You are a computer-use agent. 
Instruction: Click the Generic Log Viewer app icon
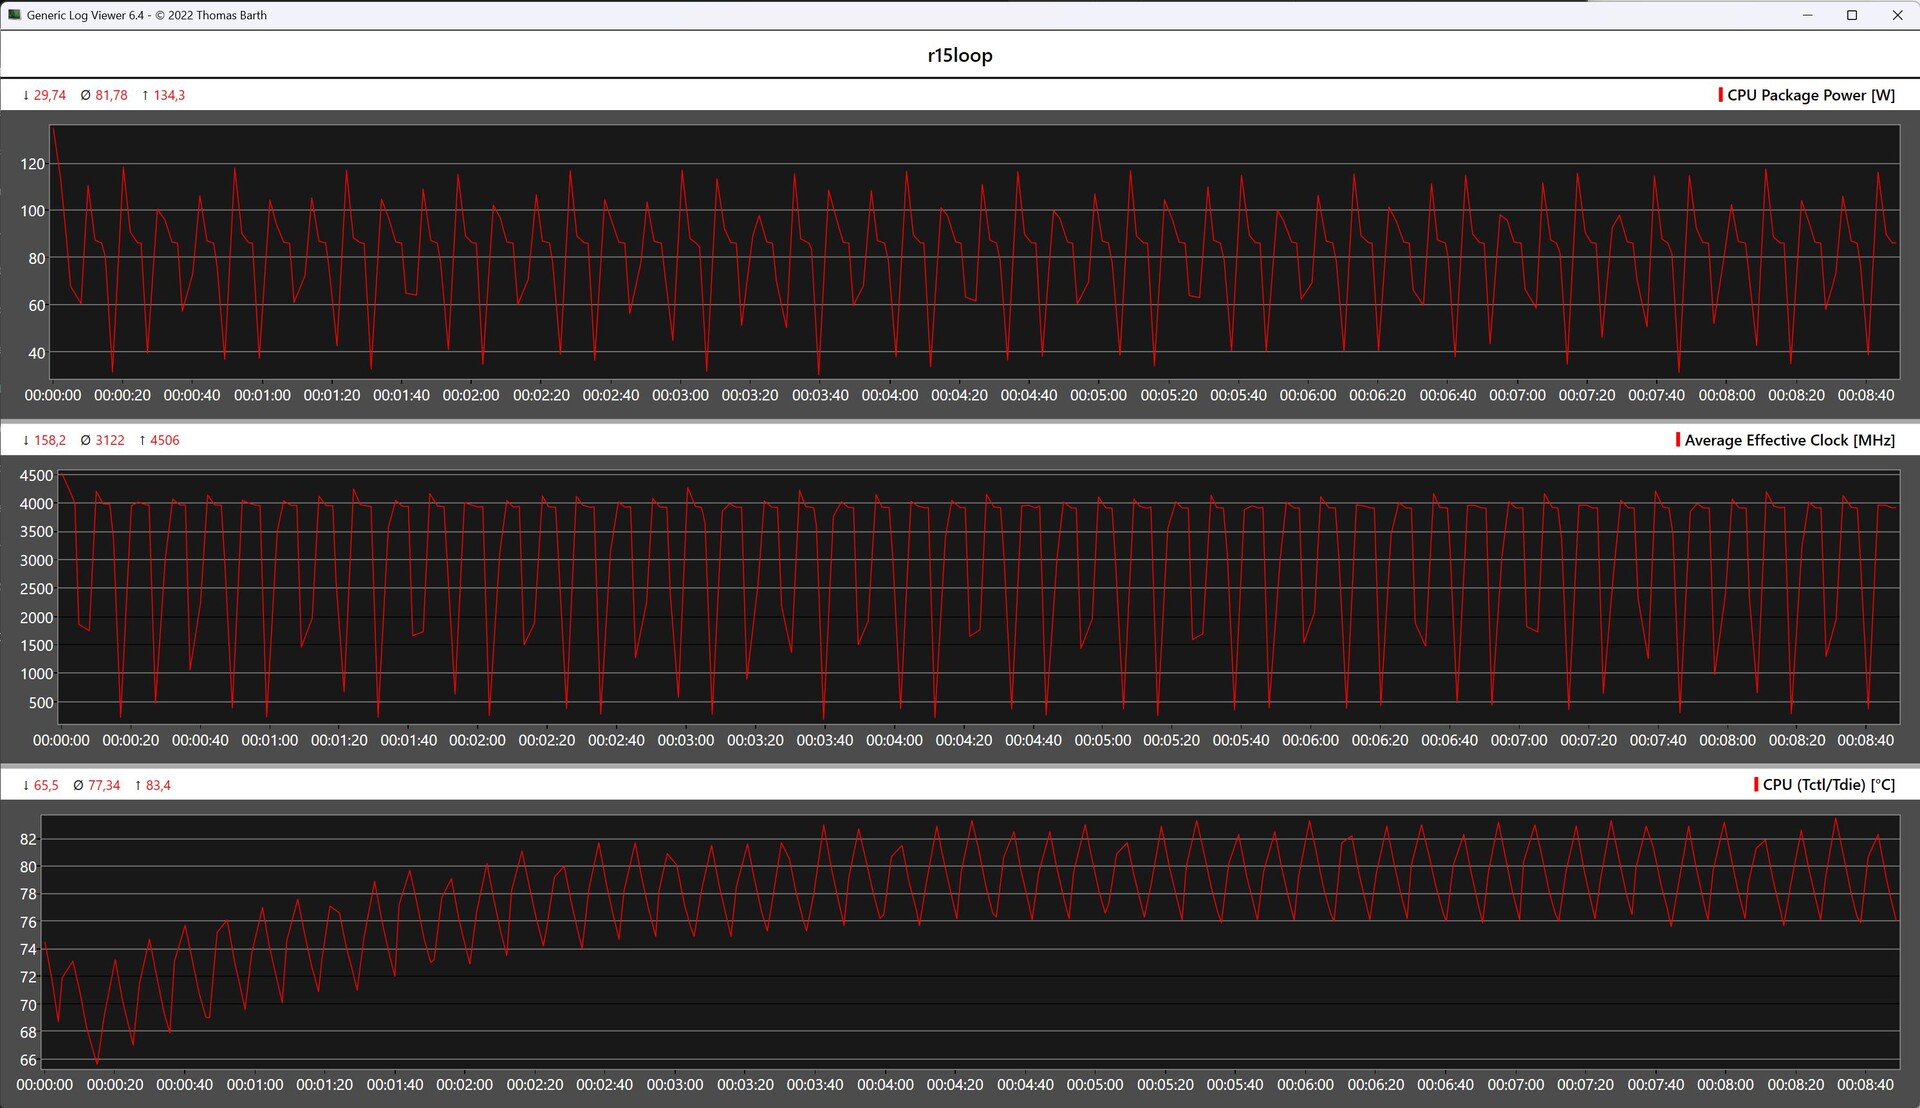click(14, 15)
